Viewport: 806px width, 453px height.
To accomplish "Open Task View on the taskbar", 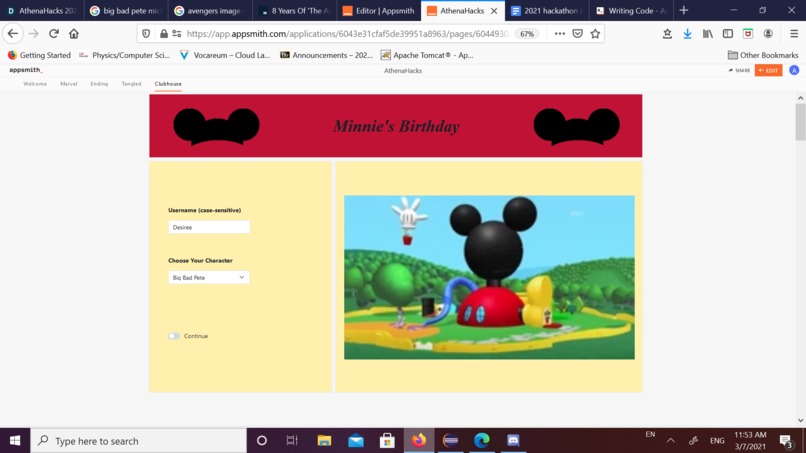I will pos(292,441).
